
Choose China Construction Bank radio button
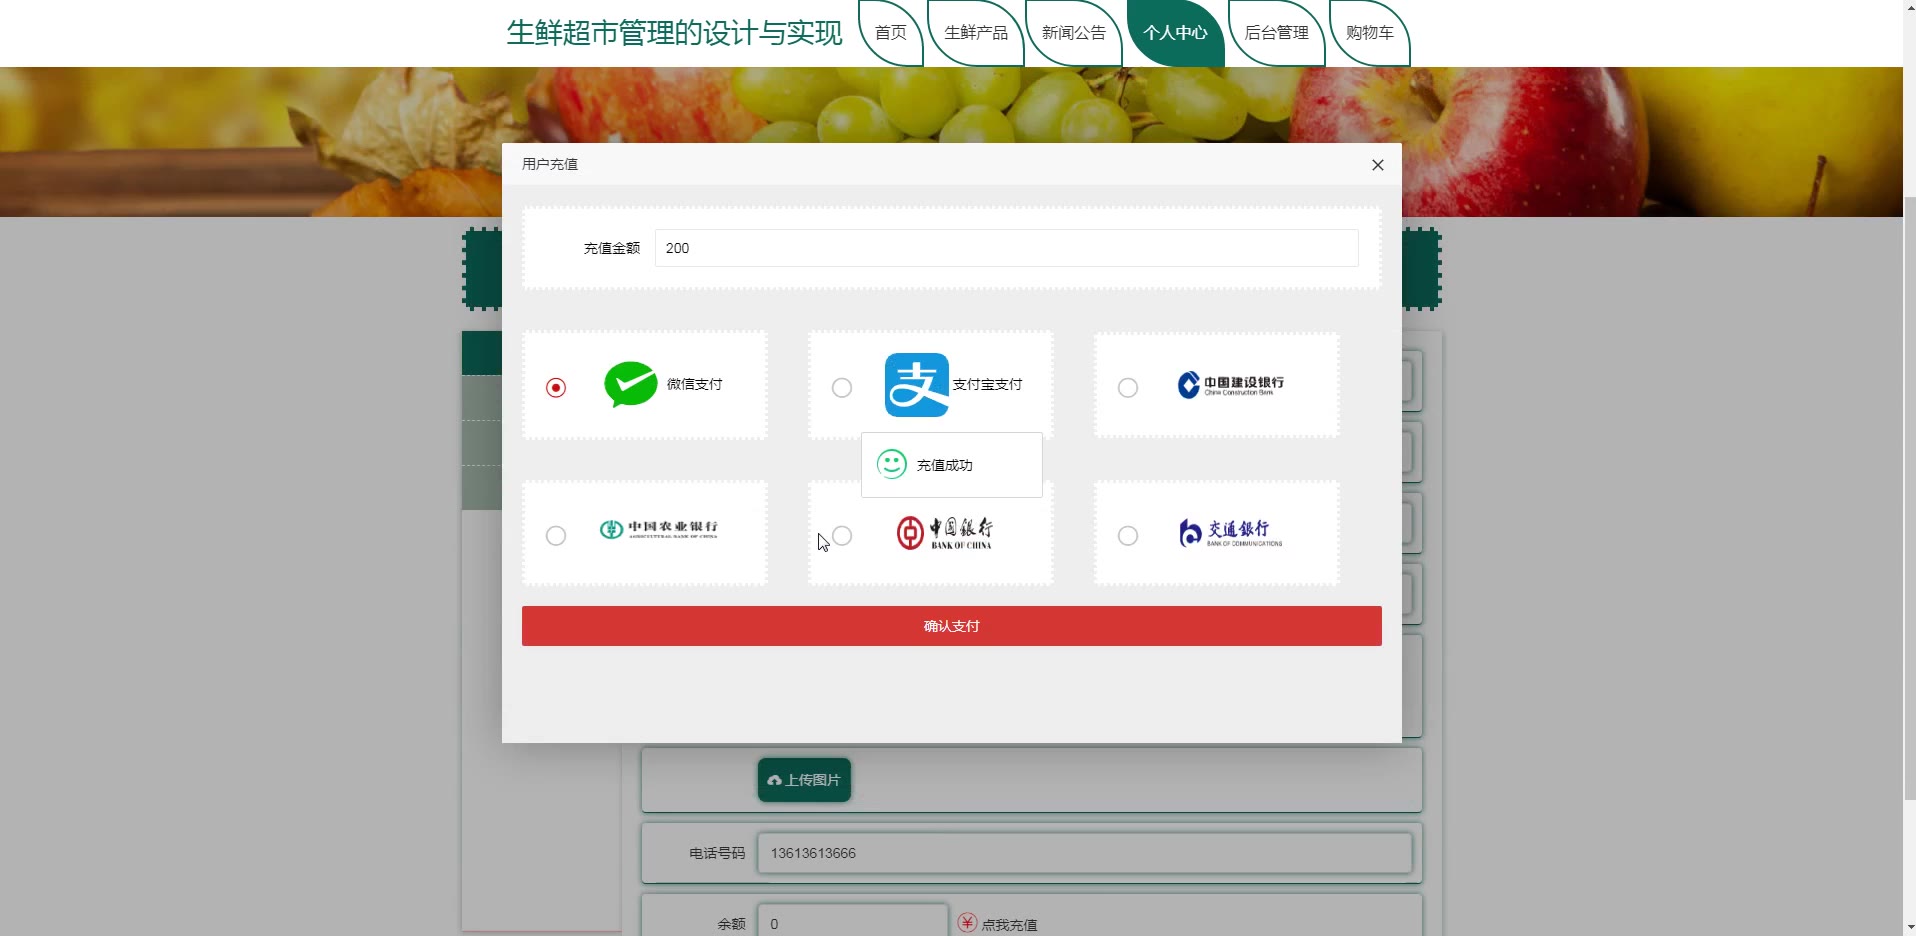coord(1128,387)
